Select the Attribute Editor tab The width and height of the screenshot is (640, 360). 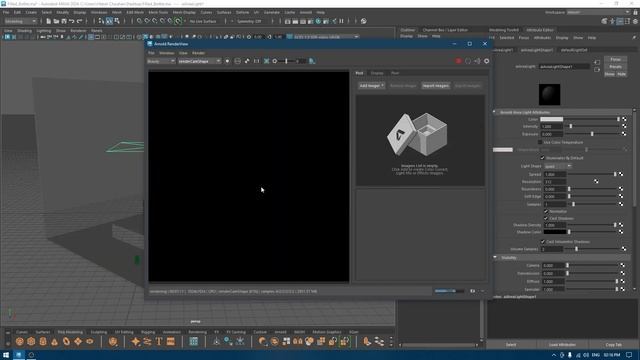click(540, 30)
